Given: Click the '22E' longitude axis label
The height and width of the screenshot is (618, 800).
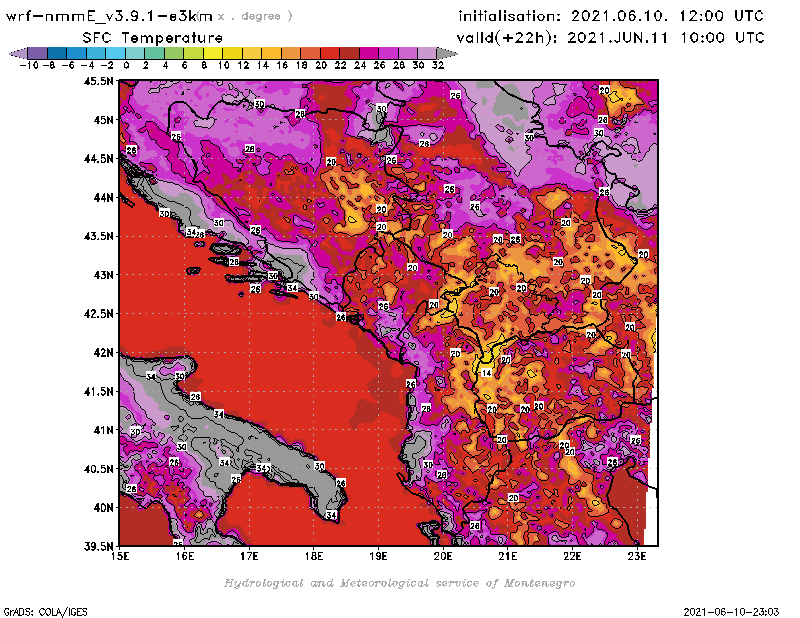Looking at the screenshot, I should click(572, 556).
